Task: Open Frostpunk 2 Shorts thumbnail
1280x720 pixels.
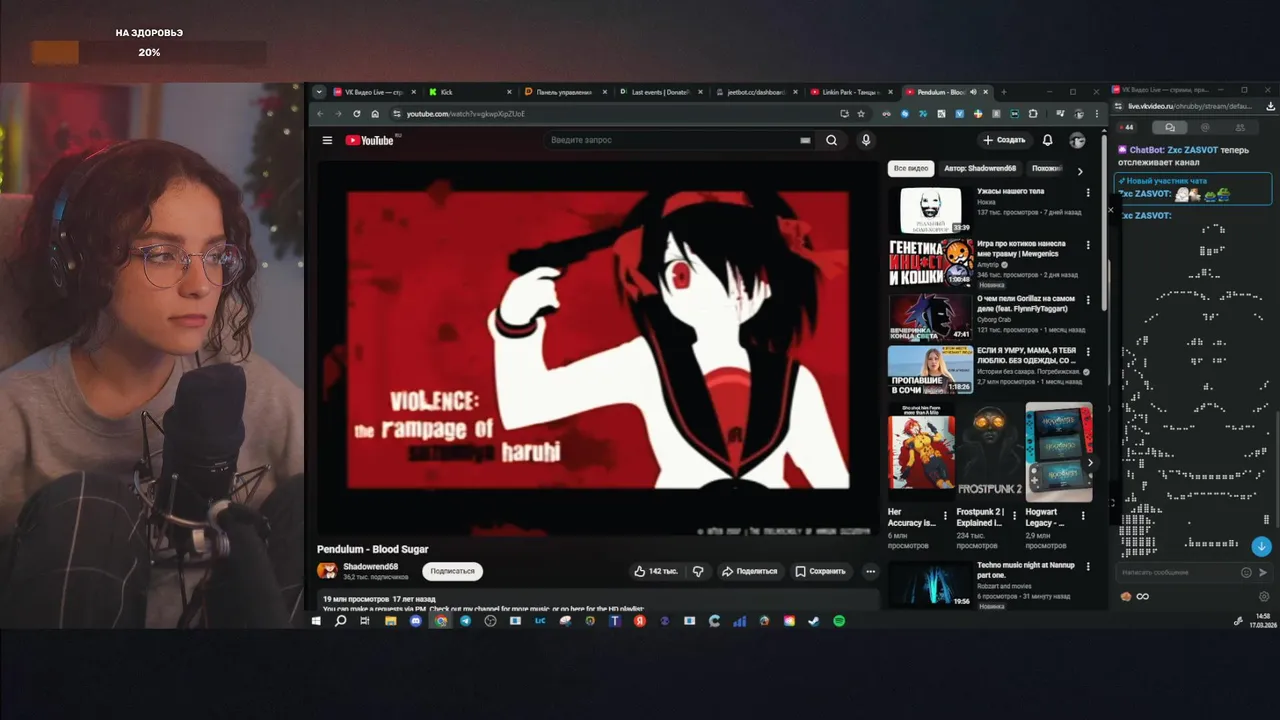Action: (x=990, y=451)
